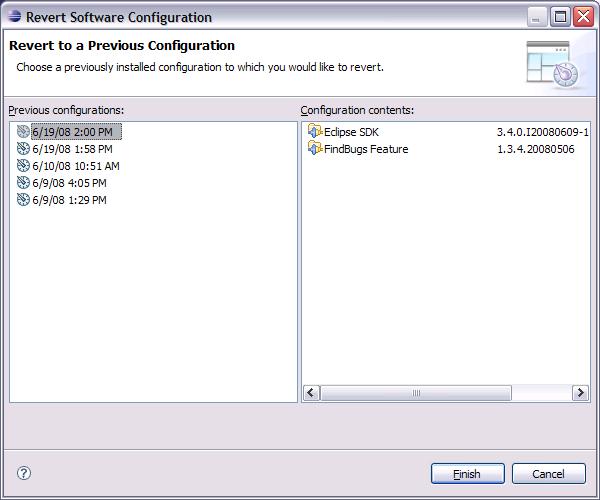Select the Eclipse SDK entry

[351, 132]
